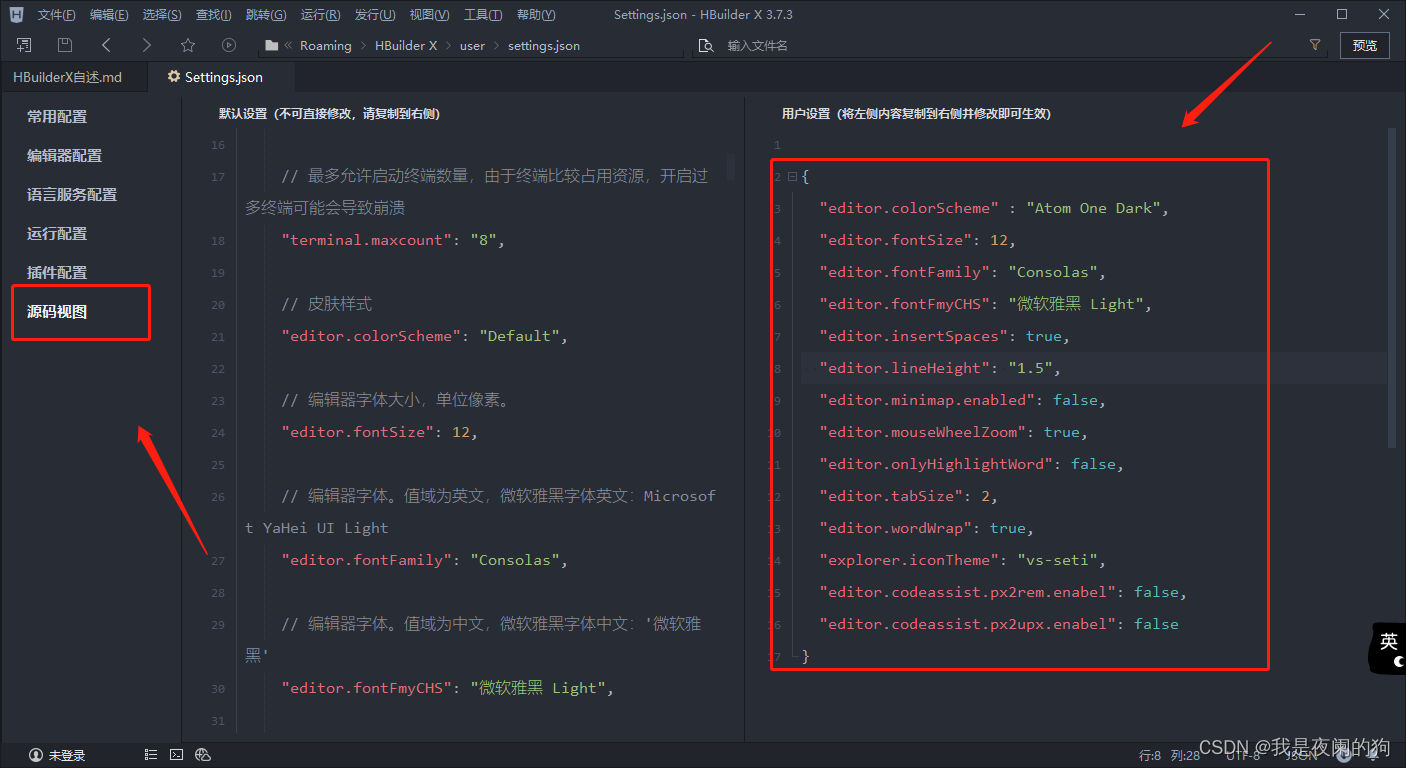Click the file search magnifier icon
This screenshot has height=768, width=1406.
[706, 45]
